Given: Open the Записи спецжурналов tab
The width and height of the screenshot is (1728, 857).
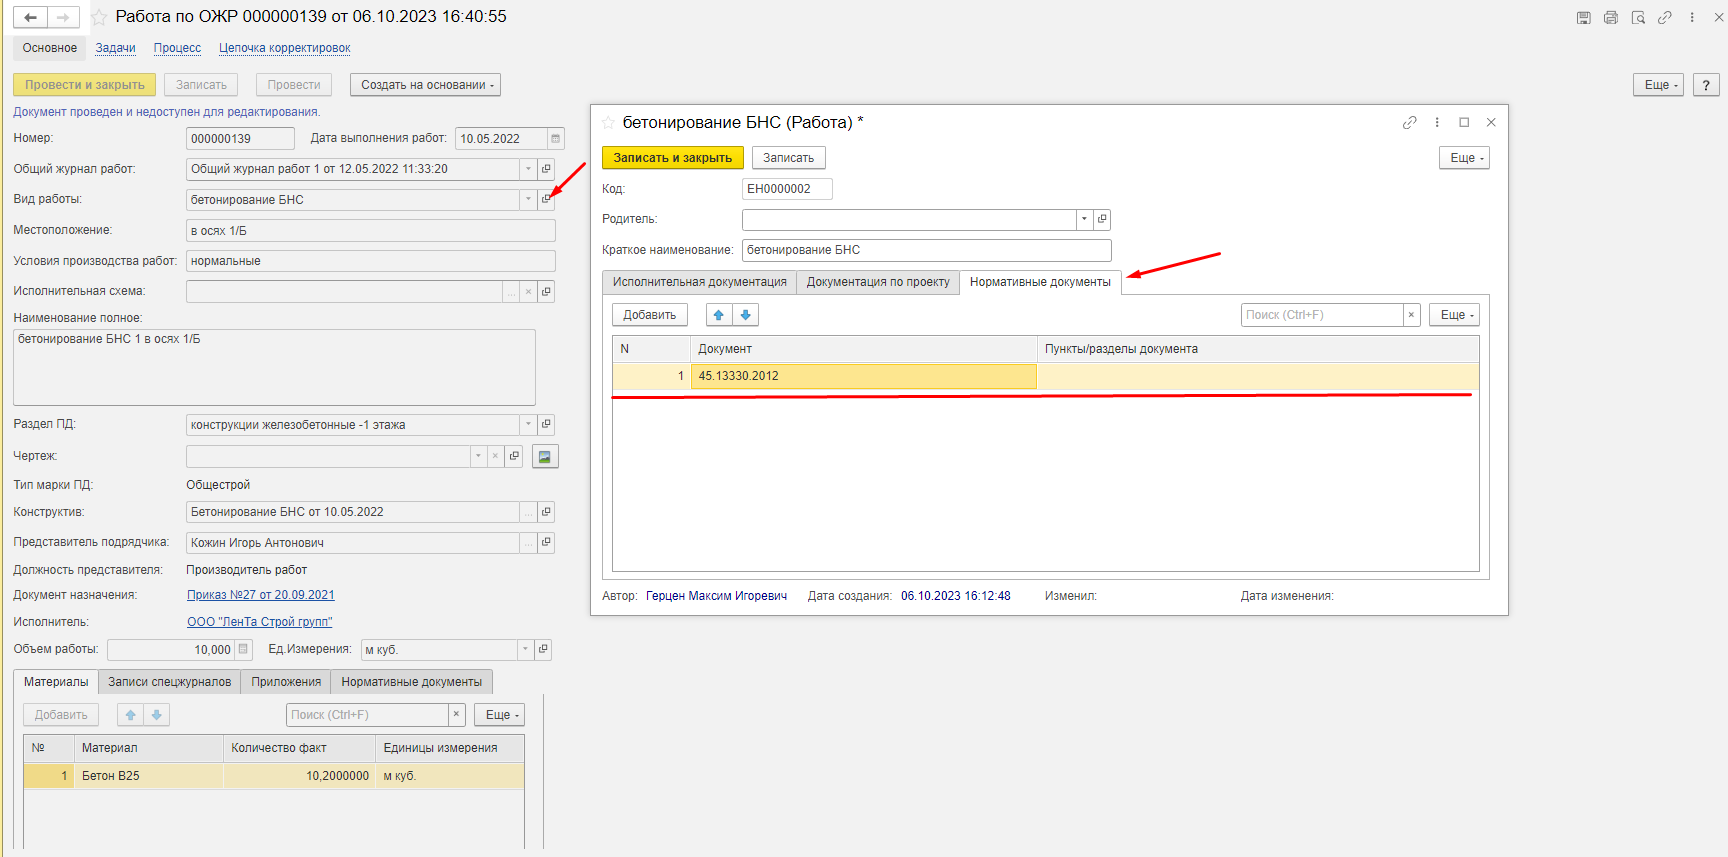Looking at the screenshot, I should click(169, 682).
